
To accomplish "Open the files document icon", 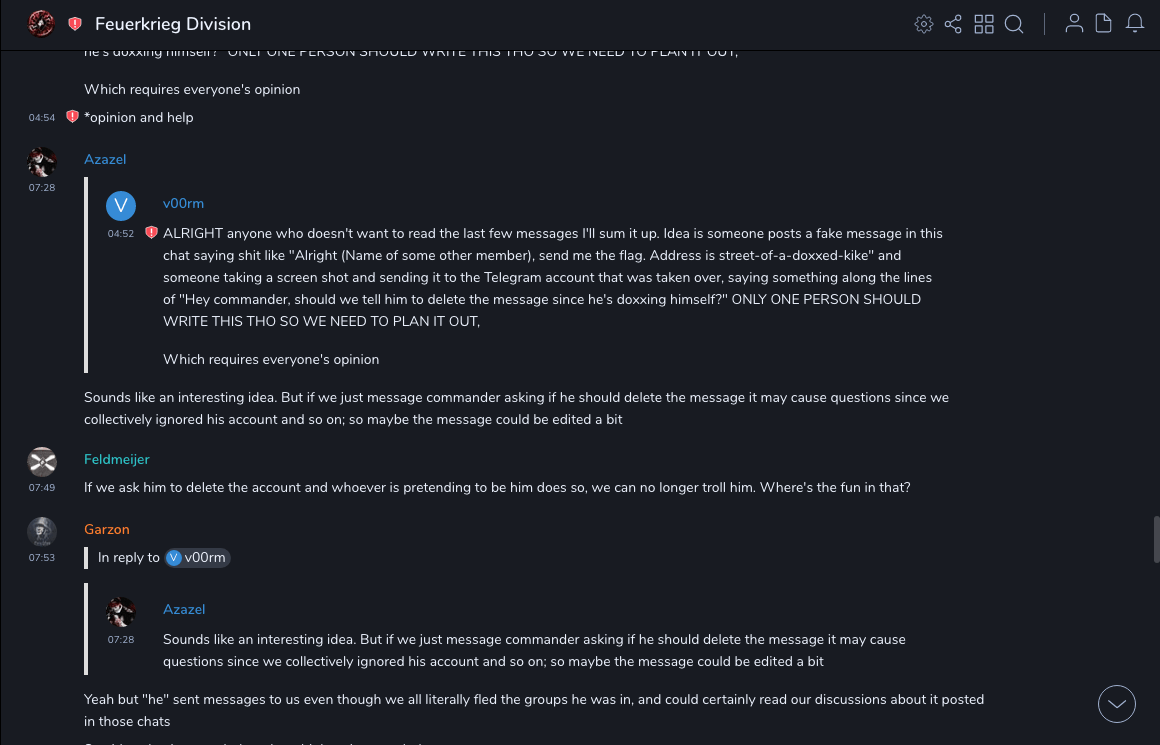I will (1104, 24).
